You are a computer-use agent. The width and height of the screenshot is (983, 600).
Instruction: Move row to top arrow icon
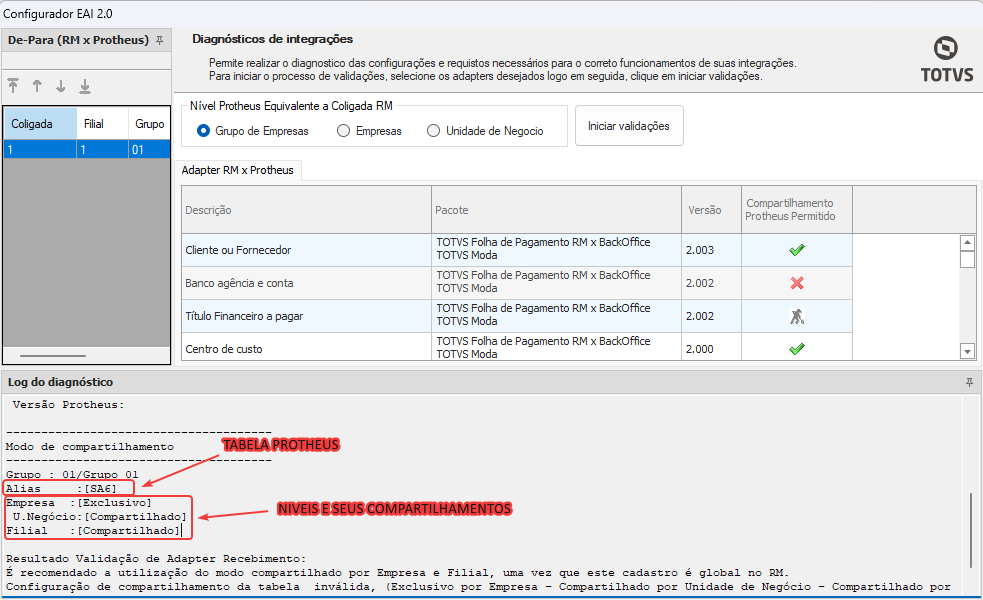13,86
